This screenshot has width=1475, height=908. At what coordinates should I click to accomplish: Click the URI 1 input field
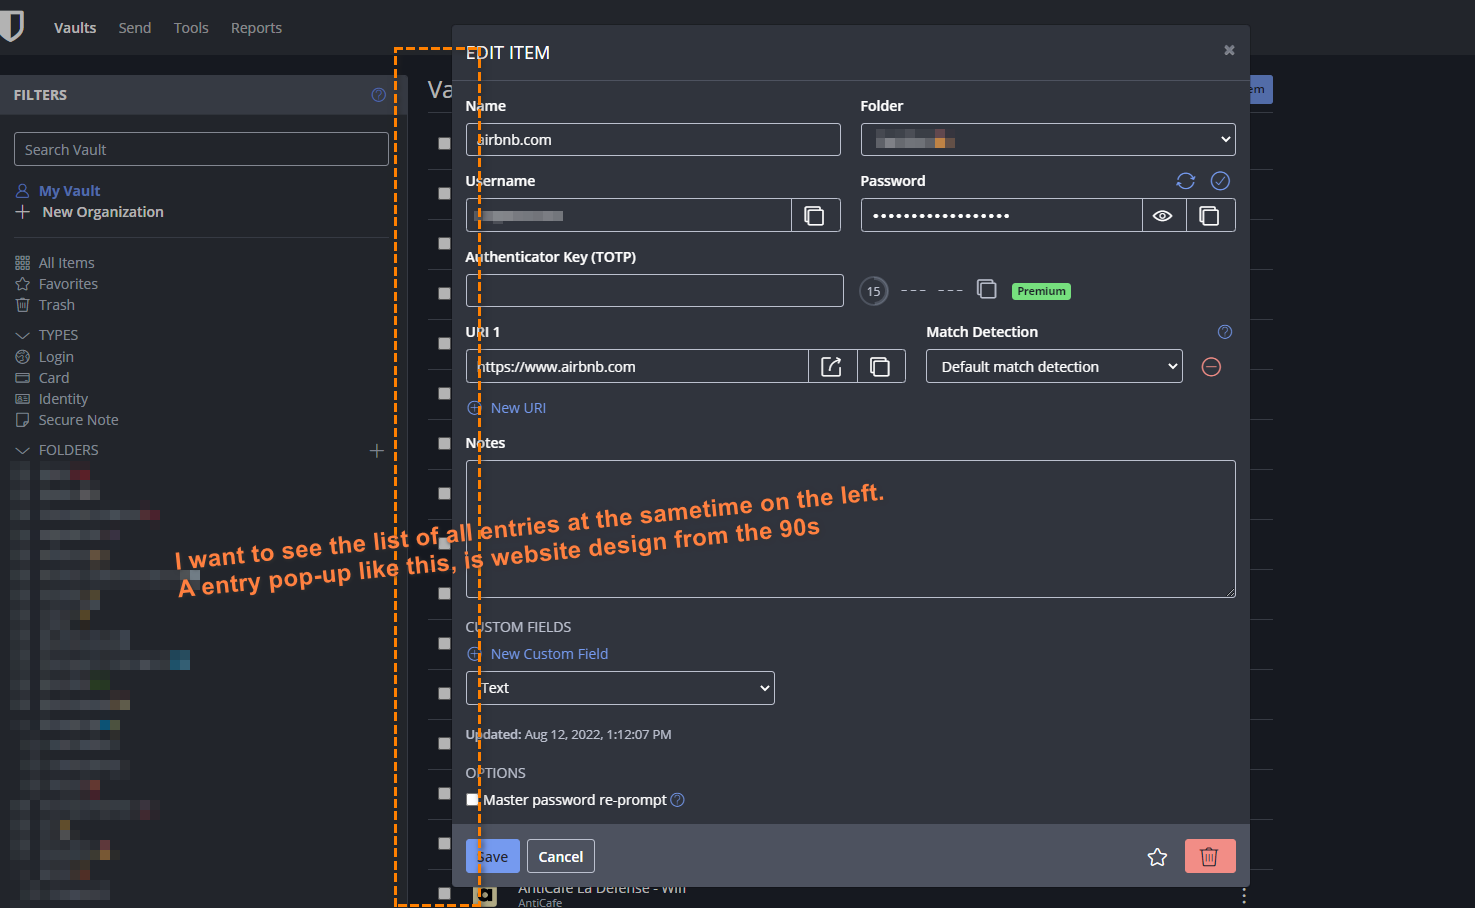[637, 367]
